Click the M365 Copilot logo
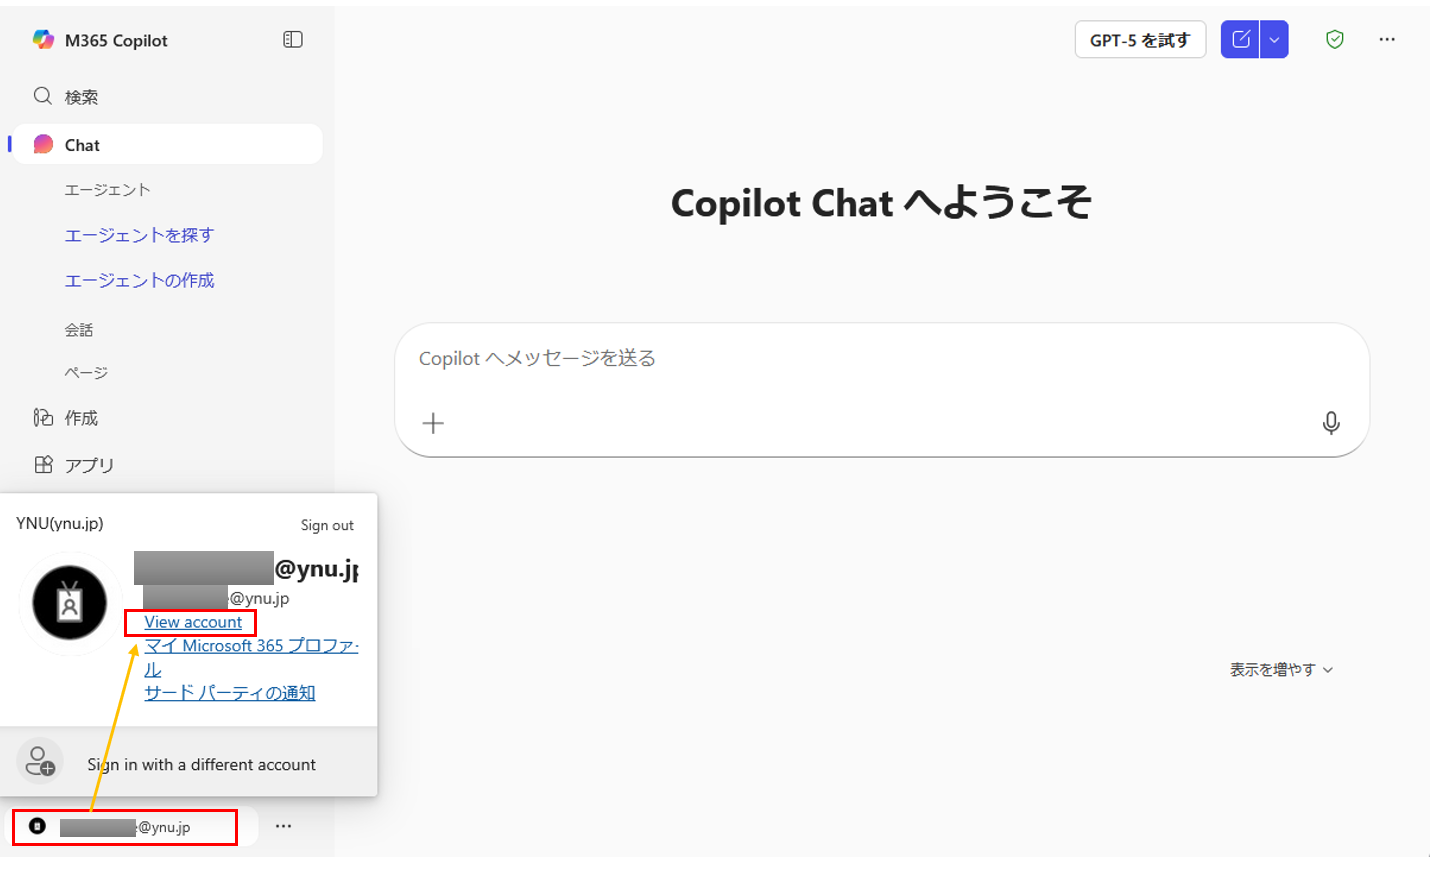This screenshot has height=873, width=1438. click(x=44, y=39)
